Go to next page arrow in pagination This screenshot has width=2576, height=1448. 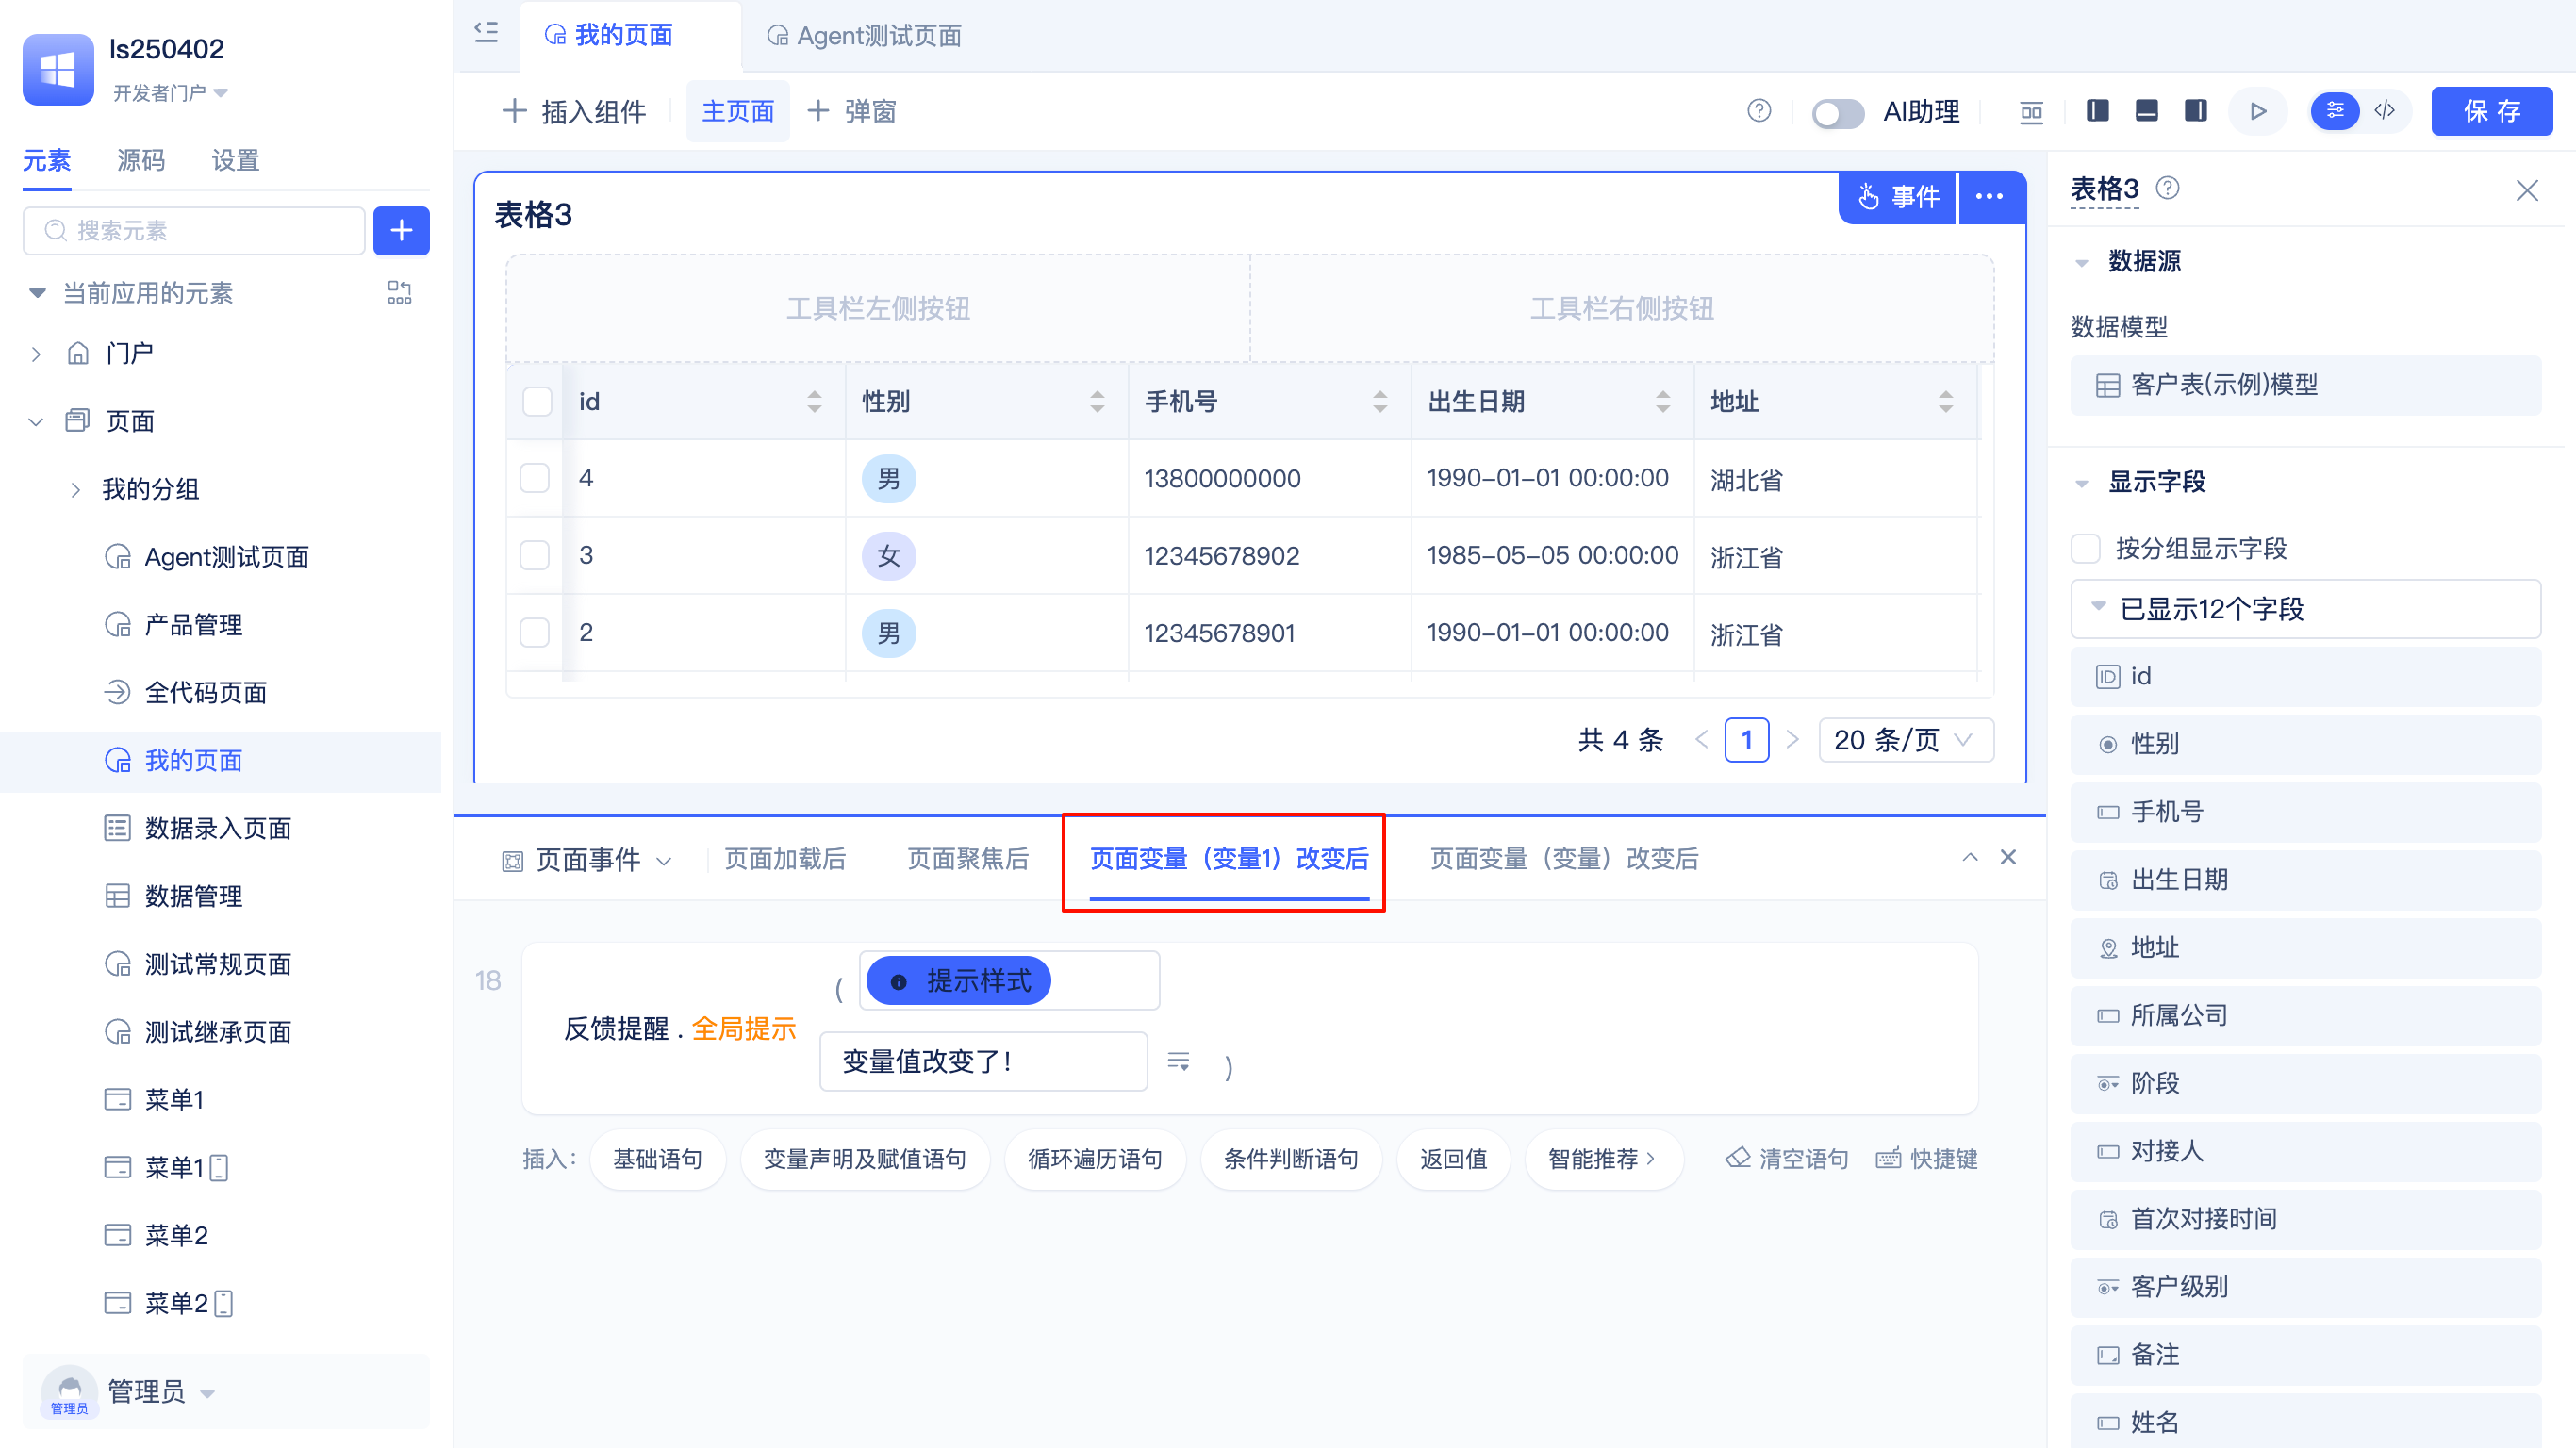tap(1792, 740)
